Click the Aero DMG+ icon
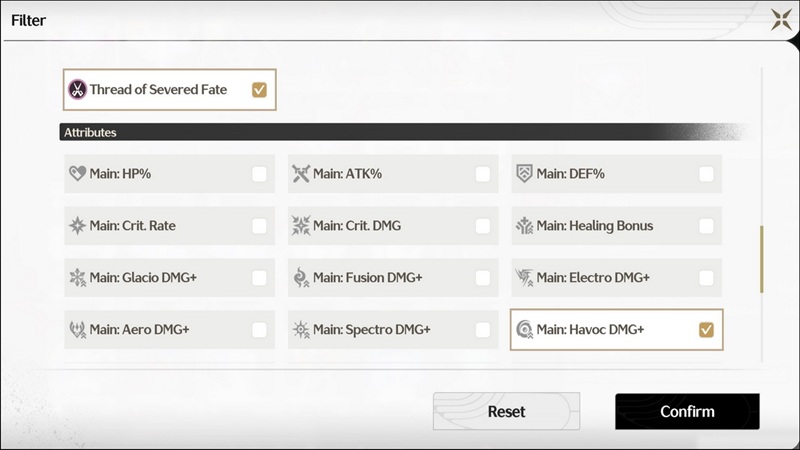Image resolution: width=800 pixels, height=450 pixels. pos(77,330)
